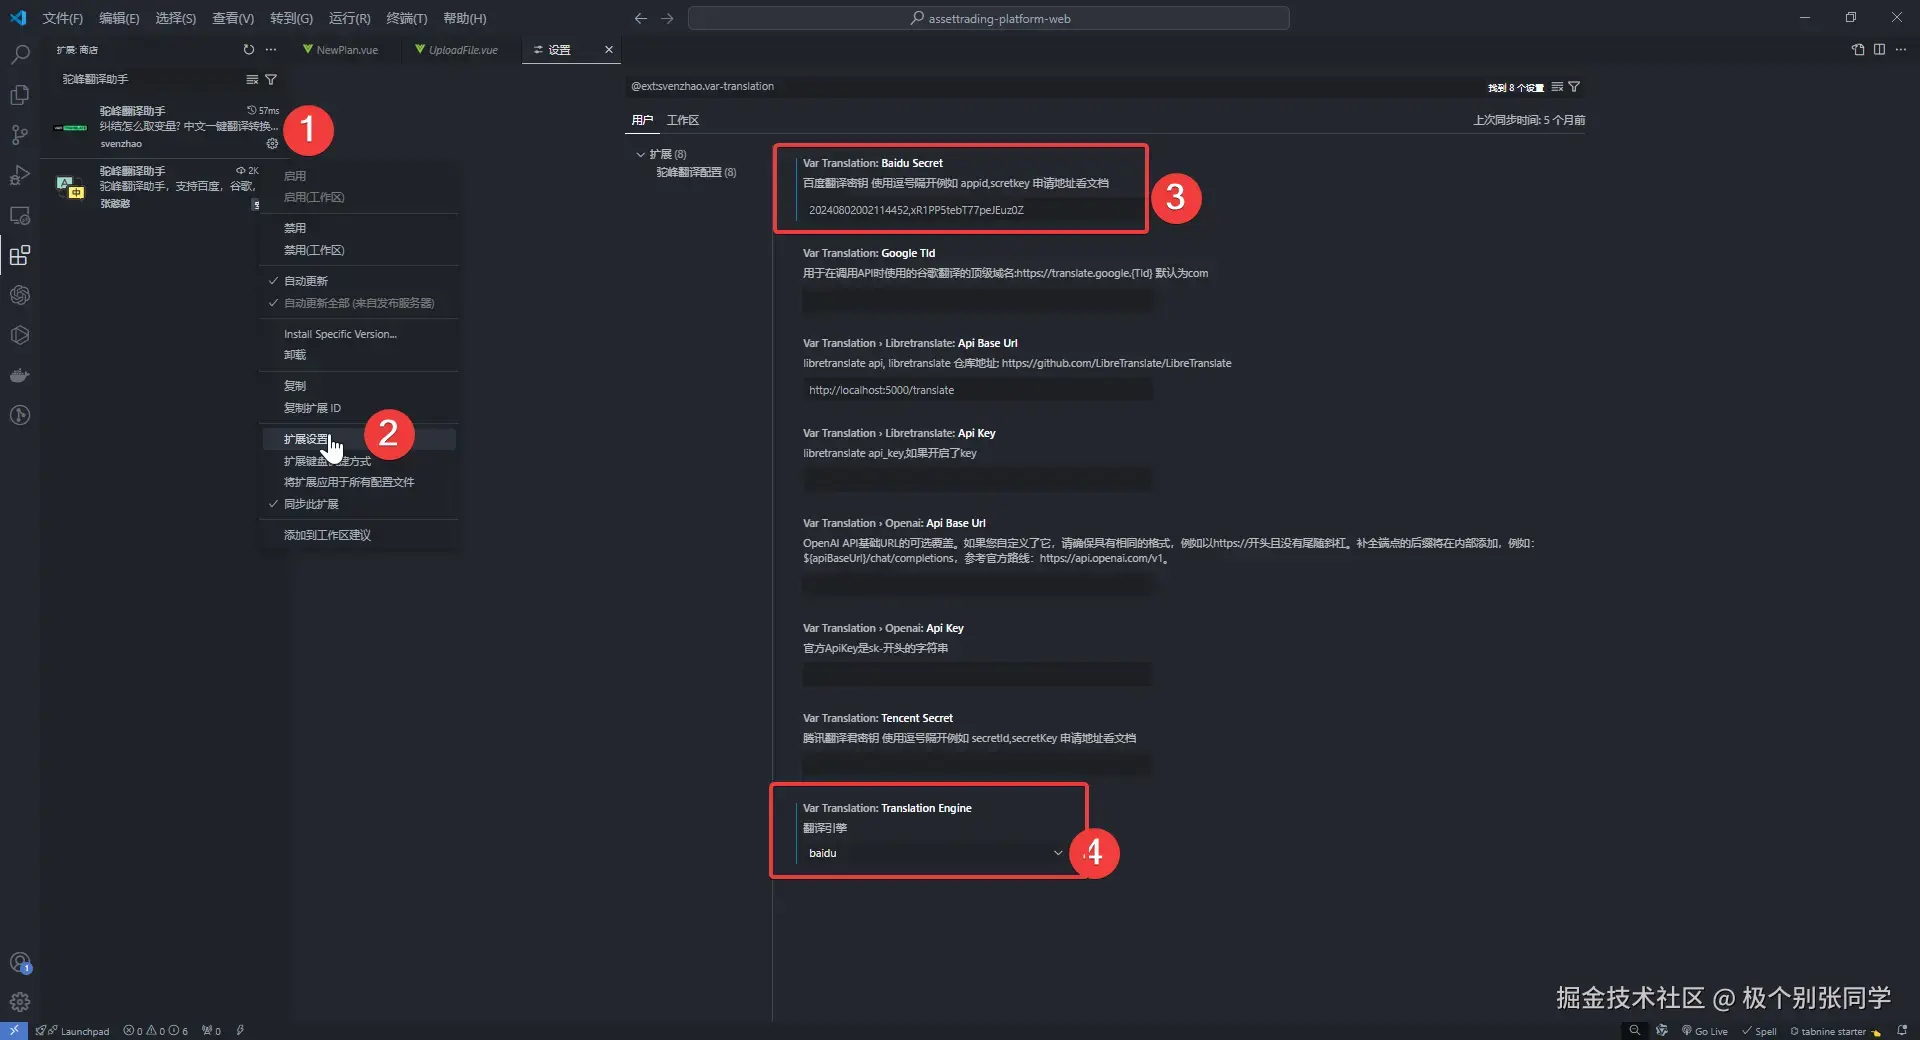Open the Docker view in the activity bar

point(20,375)
